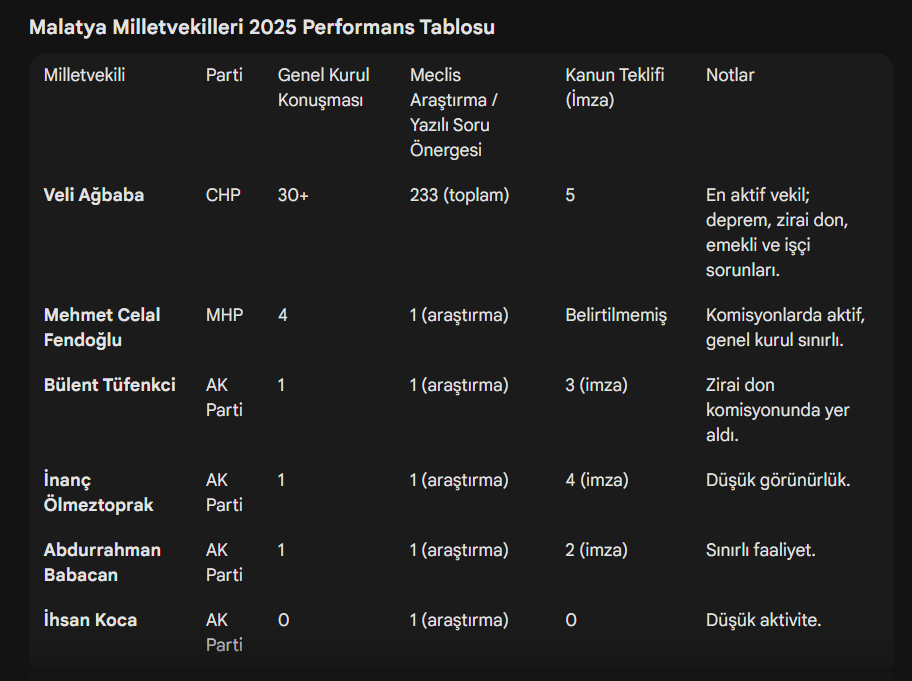
Task: Select the Kanun Teklifi (İmza) header
Action: tap(614, 88)
